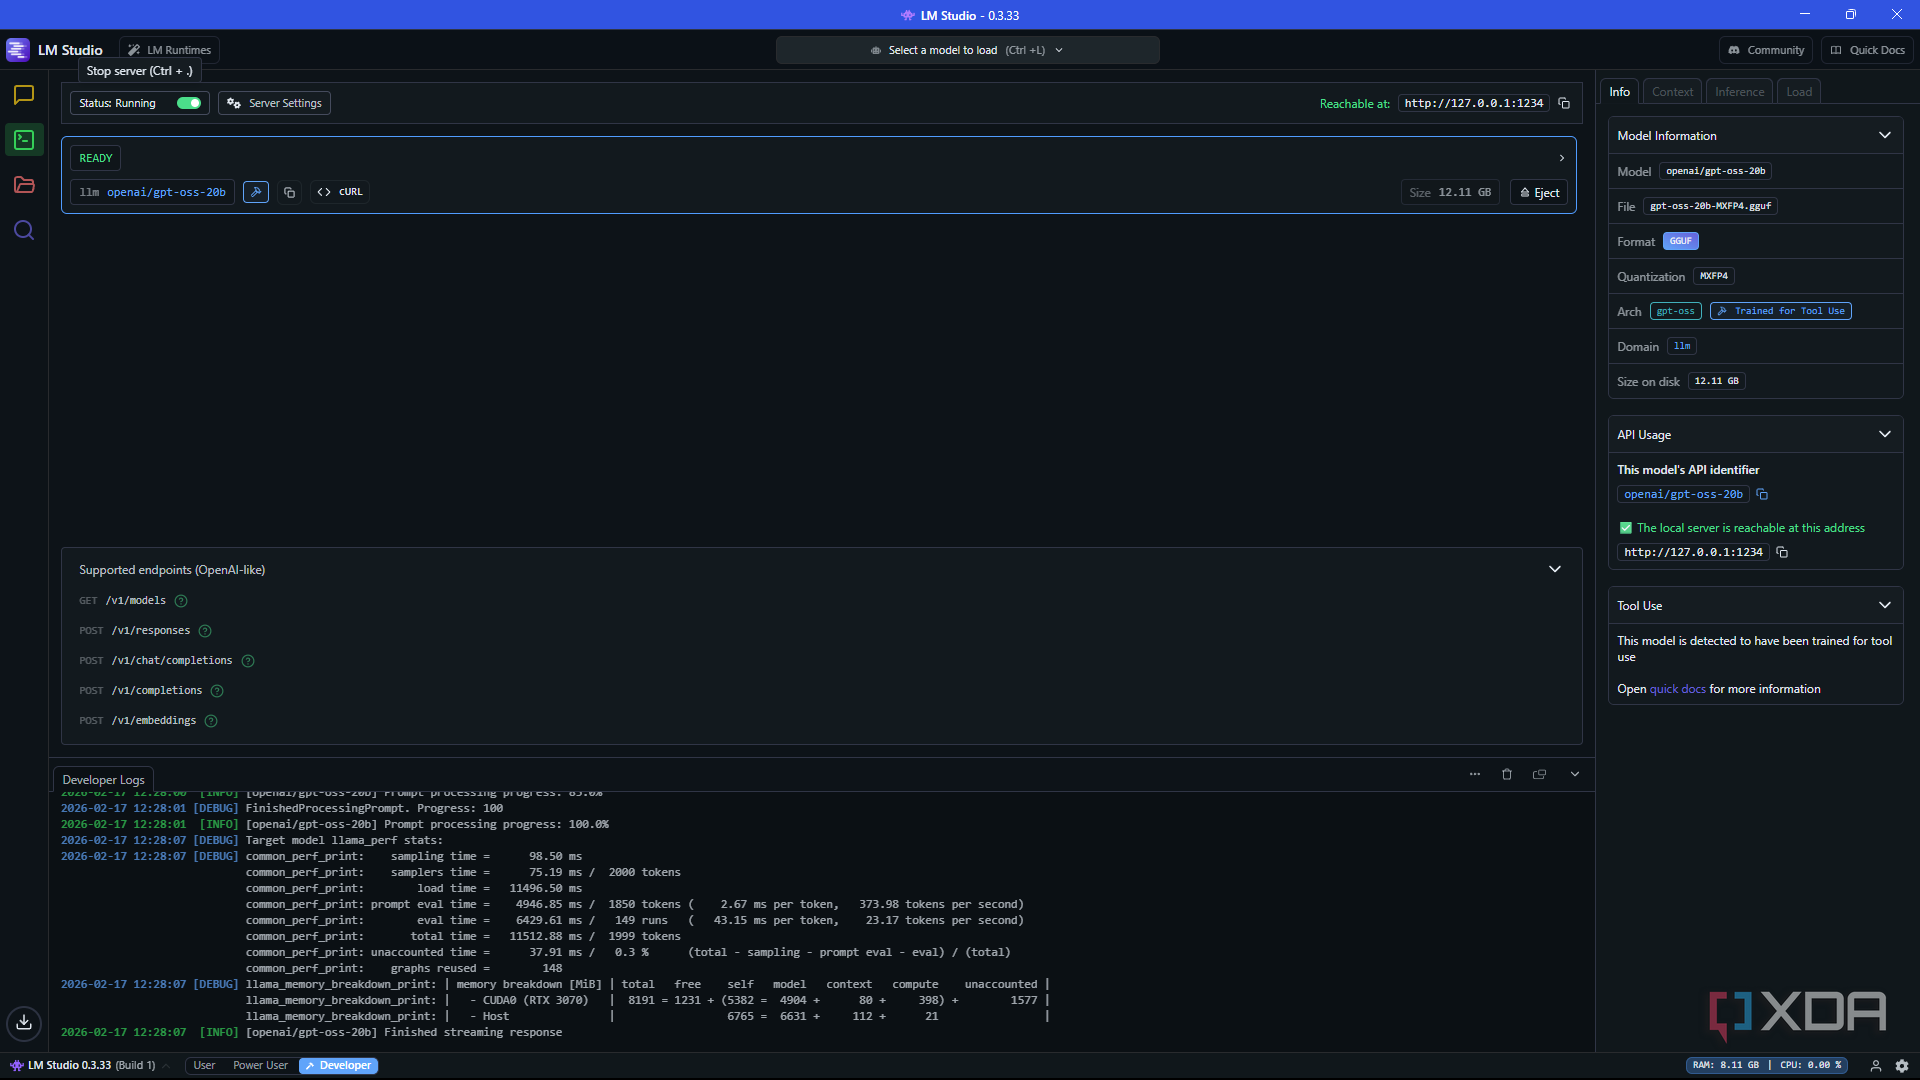The width and height of the screenshot is (1920, 1080).
Task: Clear Developer Logs with the trash icon
Action: 1507,774
